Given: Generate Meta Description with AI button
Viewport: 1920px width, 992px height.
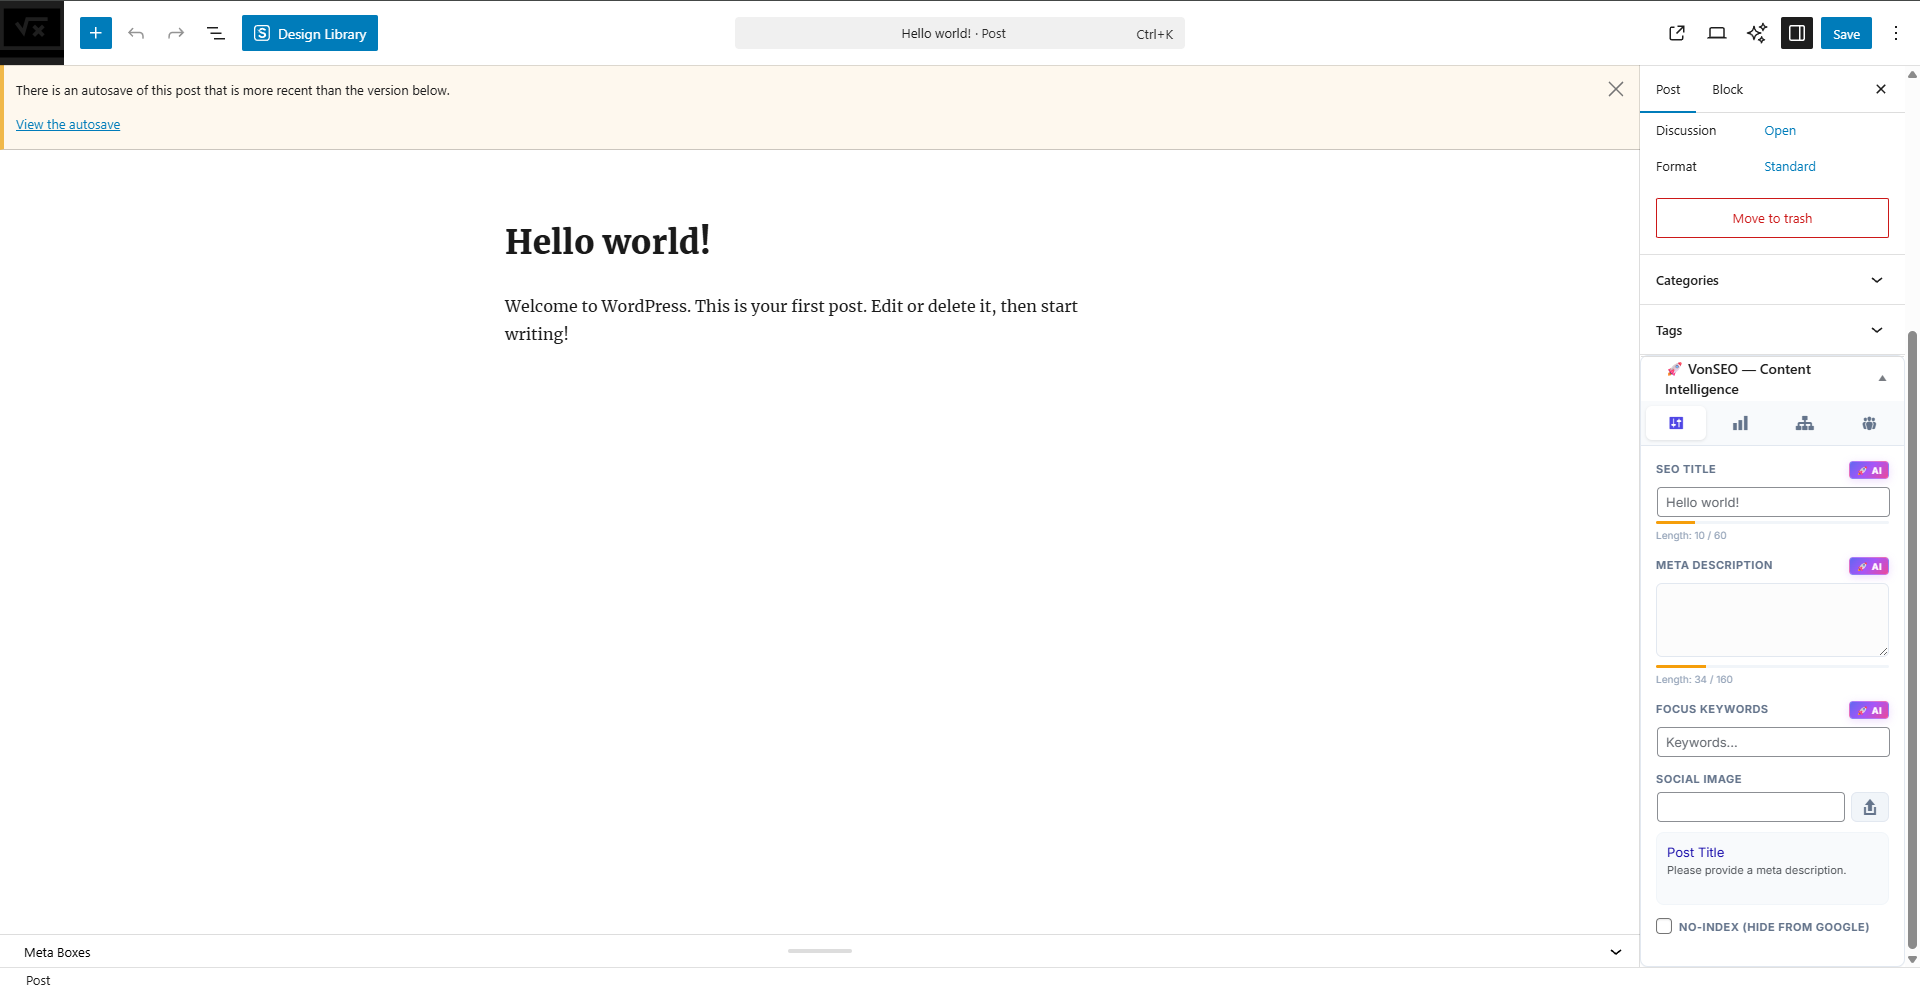Looking at the screenshot, I should pos(1869,566).
